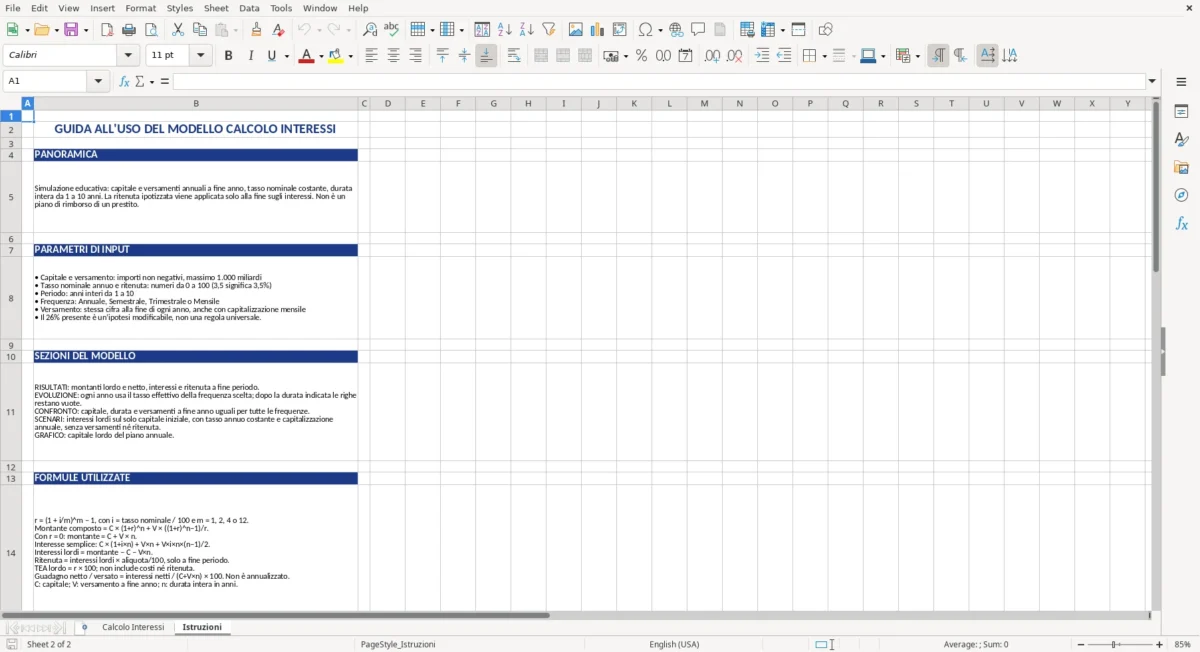Click the AutoFilter funnel icon
The image size is (1200, 652).
point(548,30)
